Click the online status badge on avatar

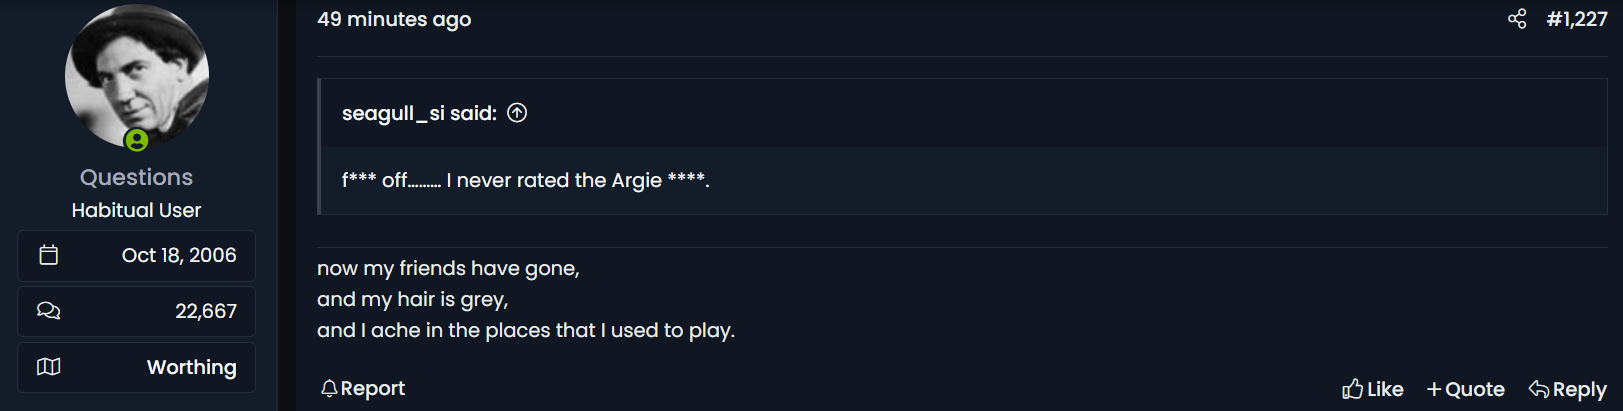click(x=137, y=140)
